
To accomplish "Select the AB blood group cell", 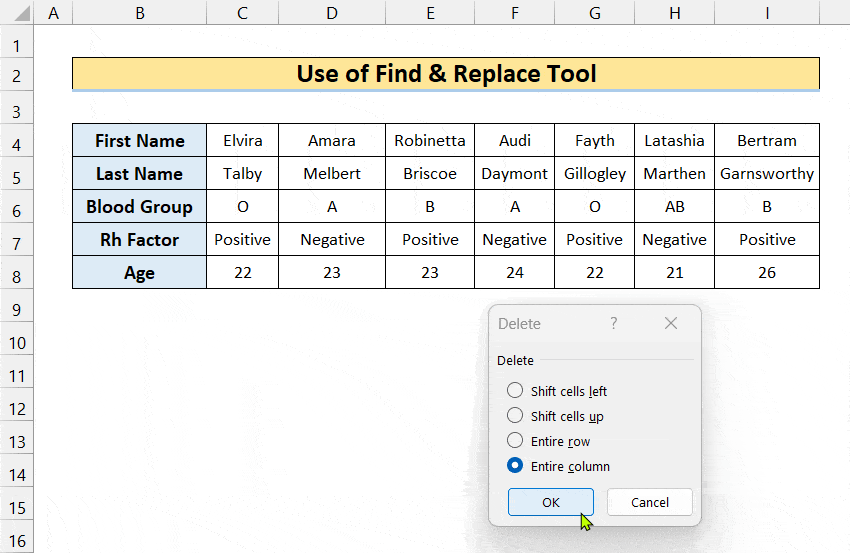I will tap(674, 207).
